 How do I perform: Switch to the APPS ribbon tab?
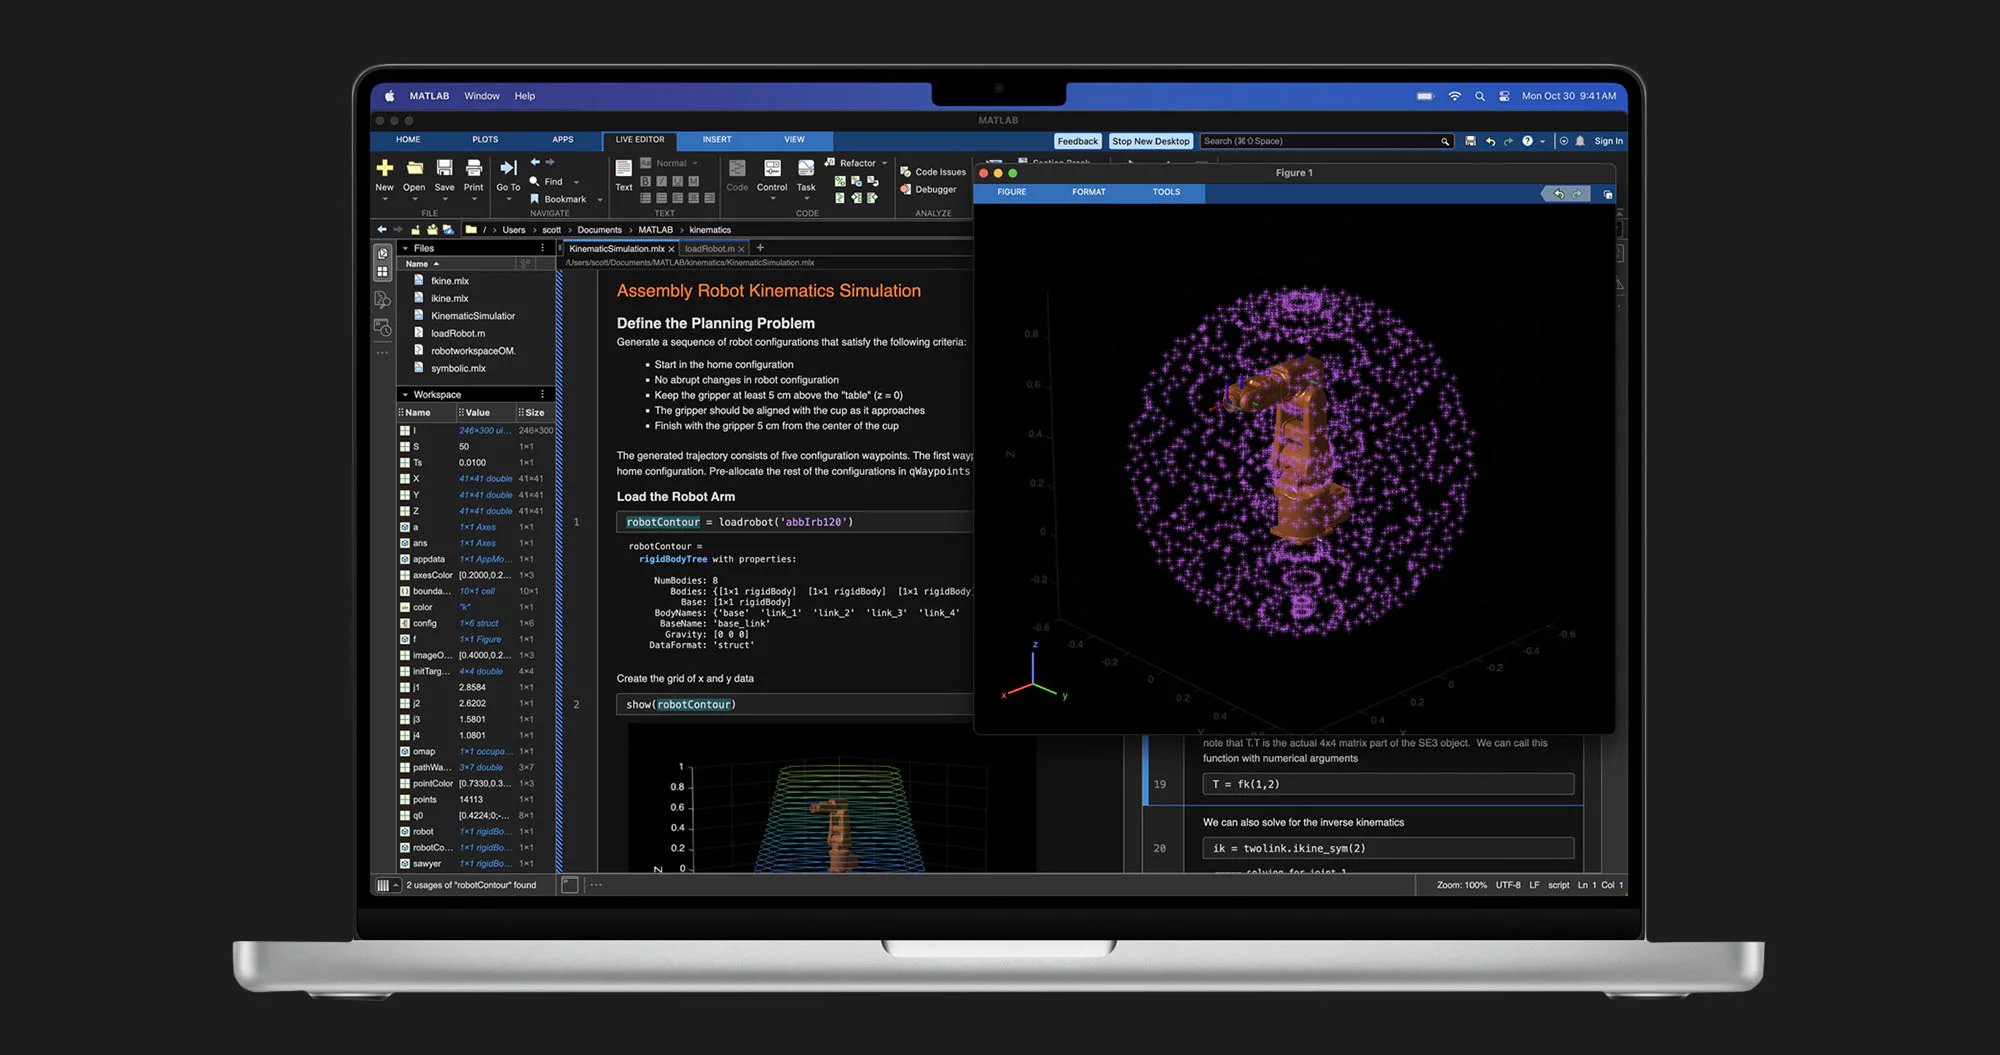coord(563,140)
